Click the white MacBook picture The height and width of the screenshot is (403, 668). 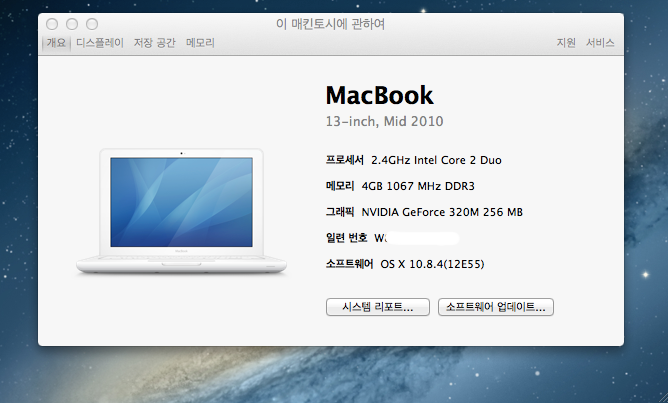point(183,210)
